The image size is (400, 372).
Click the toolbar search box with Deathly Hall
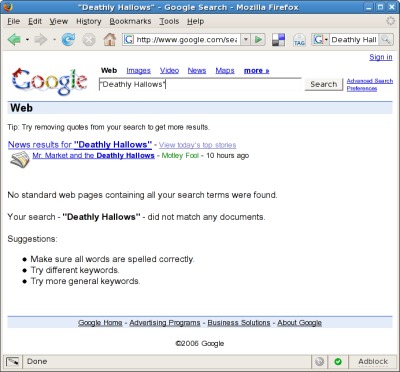tap(354, 40)
